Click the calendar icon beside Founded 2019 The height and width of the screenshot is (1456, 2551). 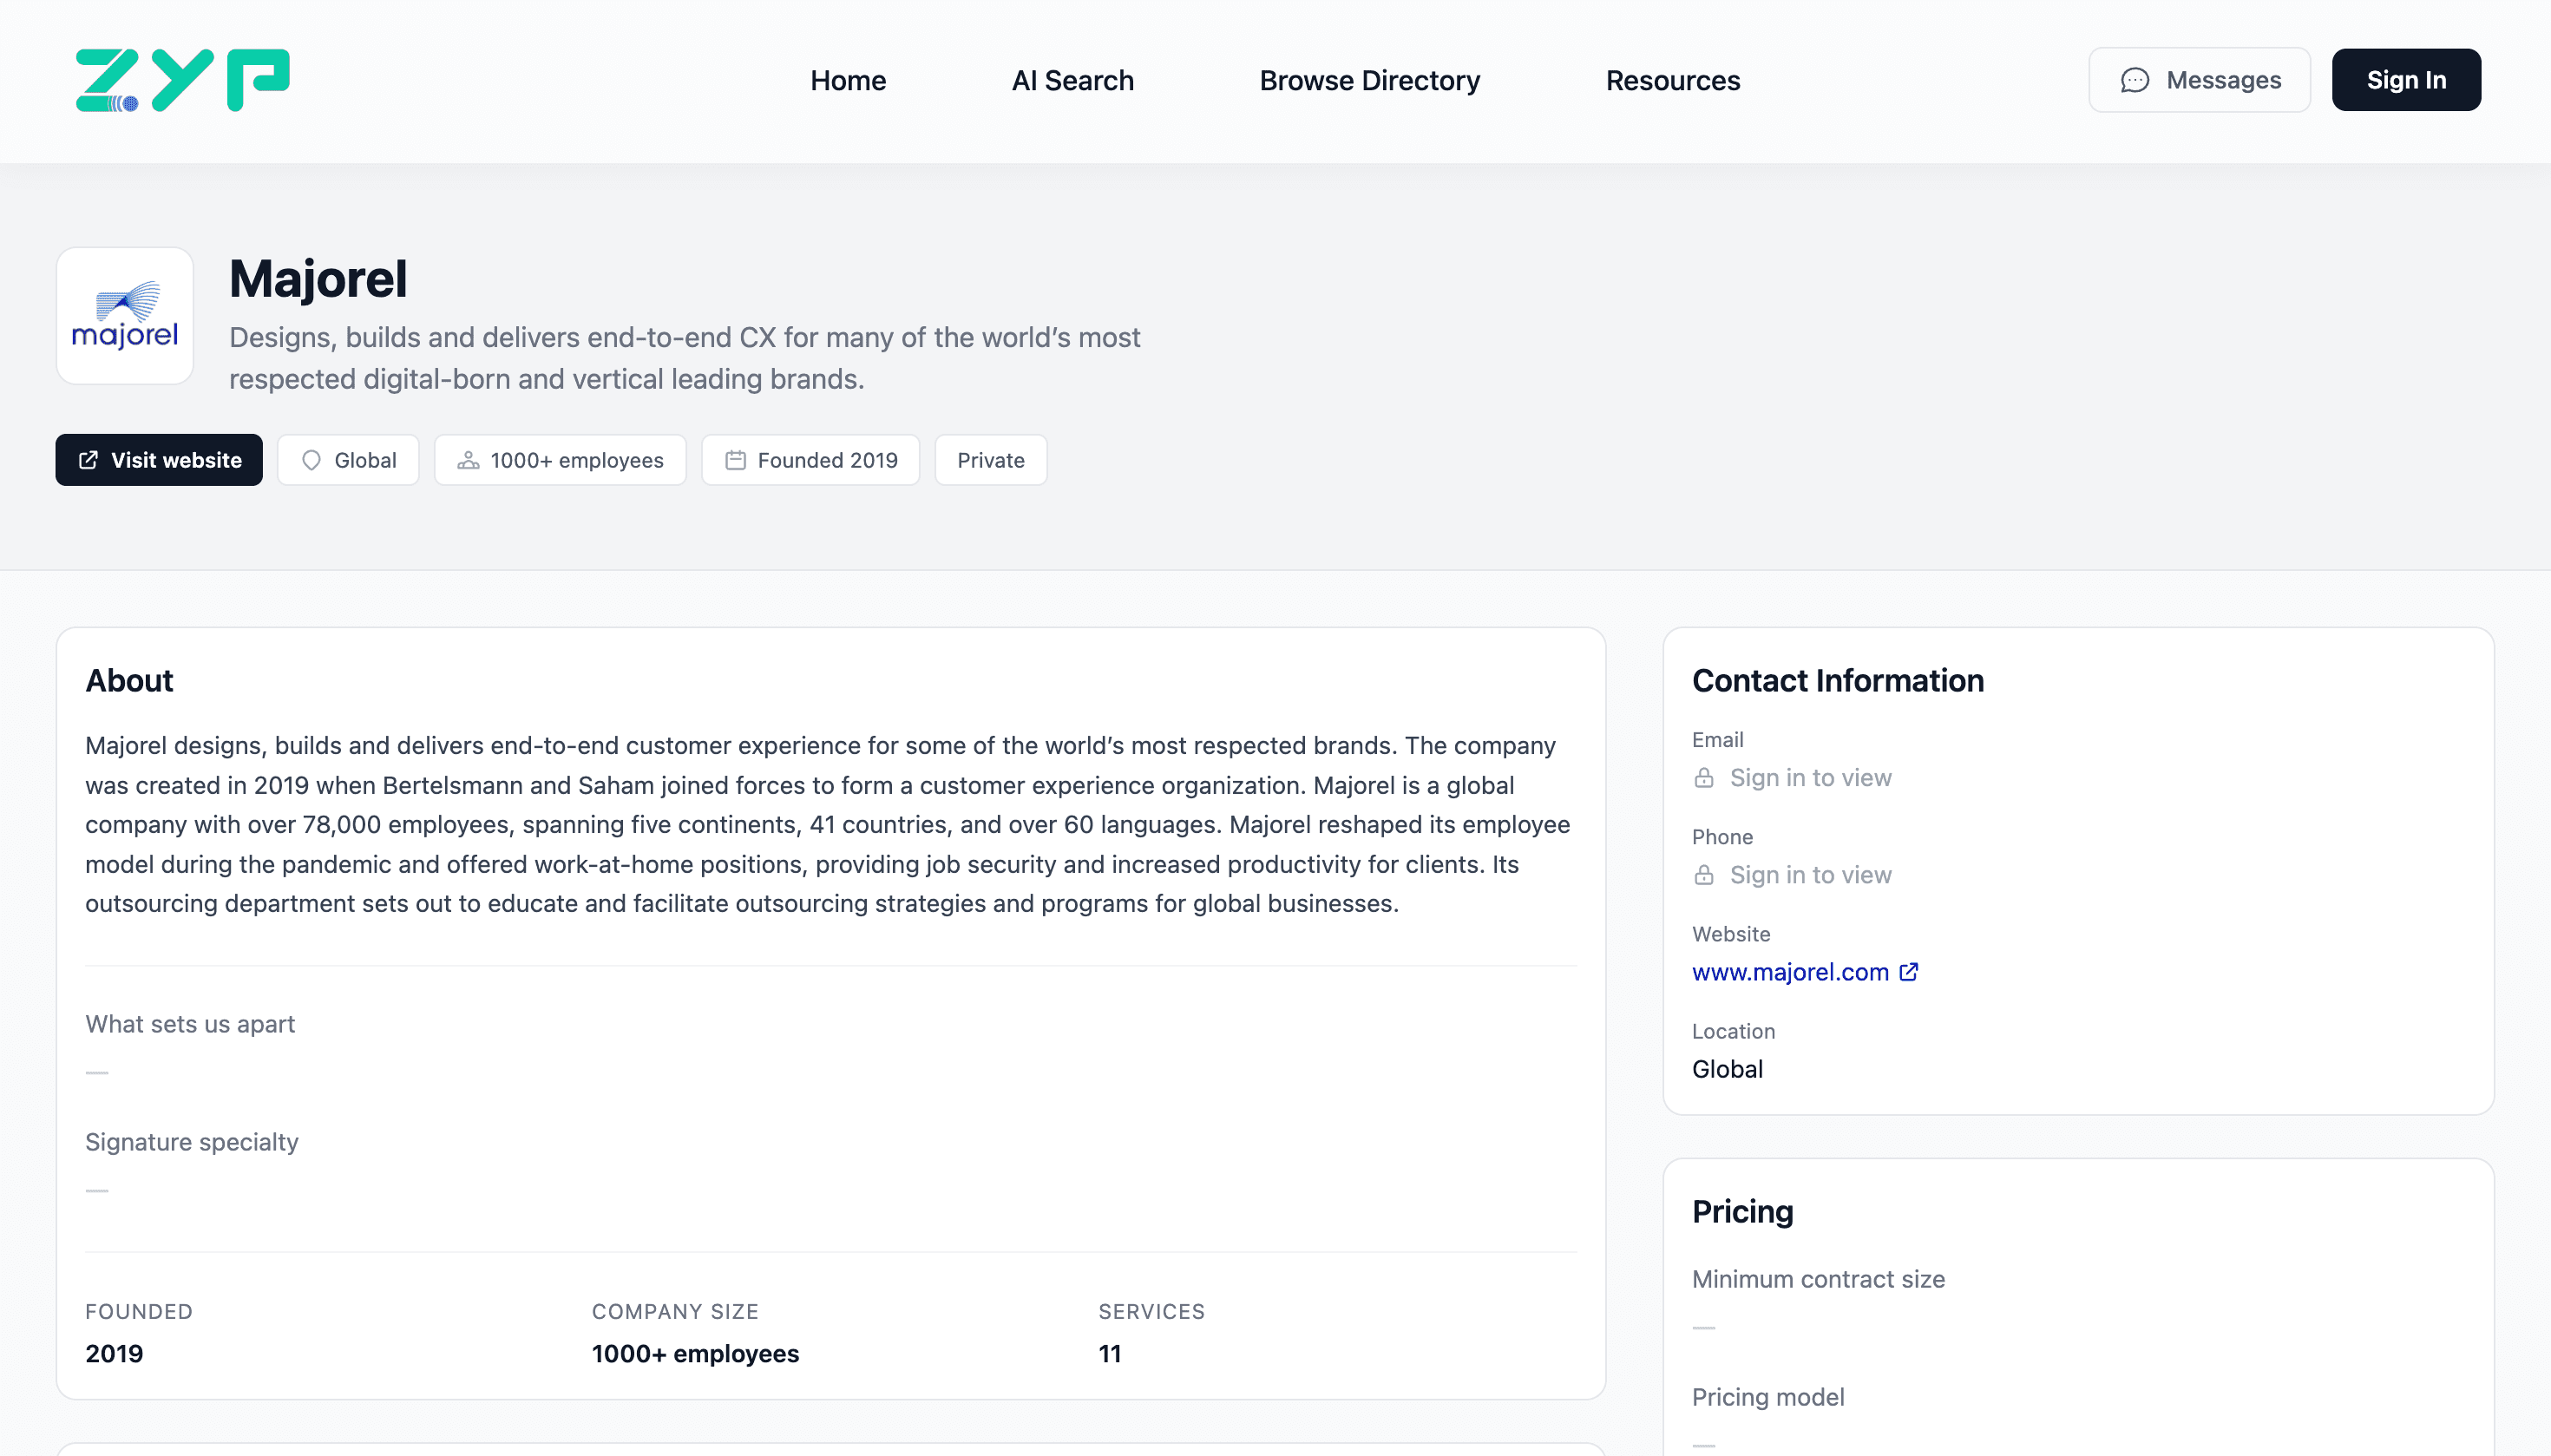[735, 460]
